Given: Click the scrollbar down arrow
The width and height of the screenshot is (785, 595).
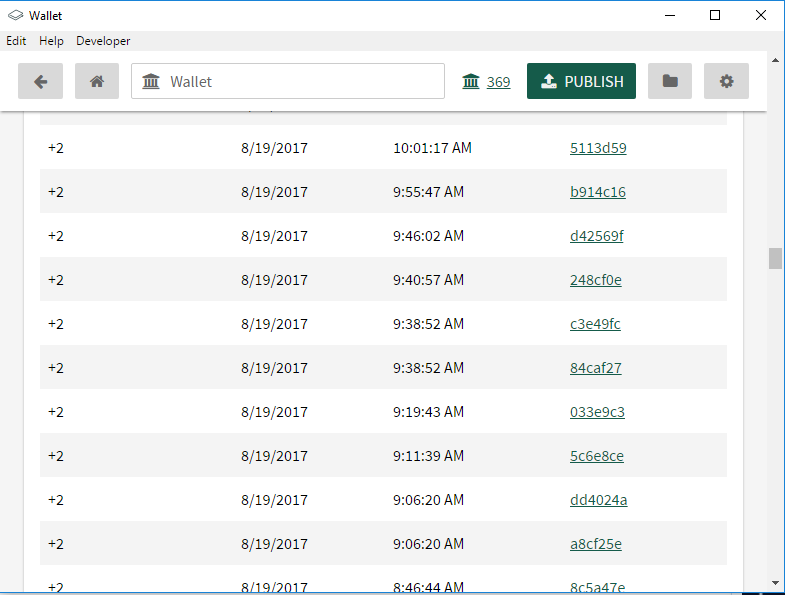Looking at the screenshot, I should [x=775, y=582].
